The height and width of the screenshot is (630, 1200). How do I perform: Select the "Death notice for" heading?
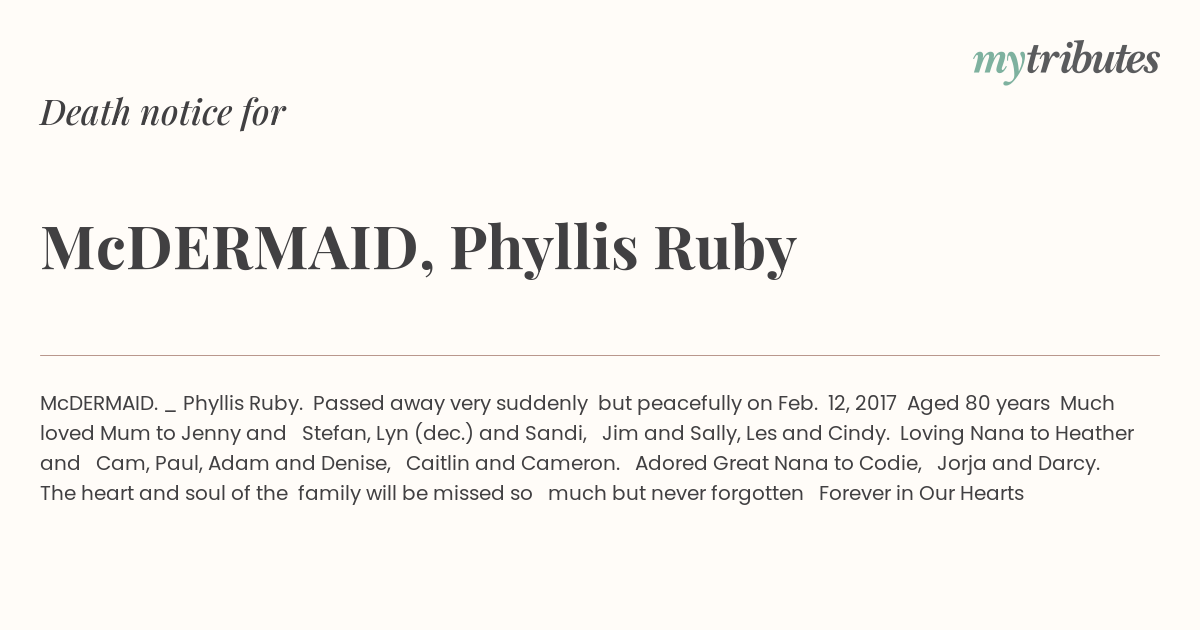click(x=163, y=112)
